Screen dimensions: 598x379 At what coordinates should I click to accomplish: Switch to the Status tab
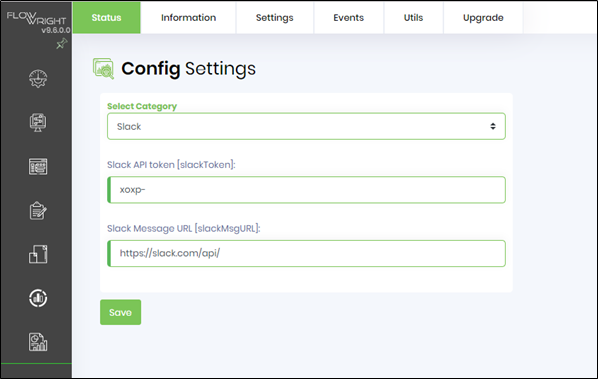106,18
